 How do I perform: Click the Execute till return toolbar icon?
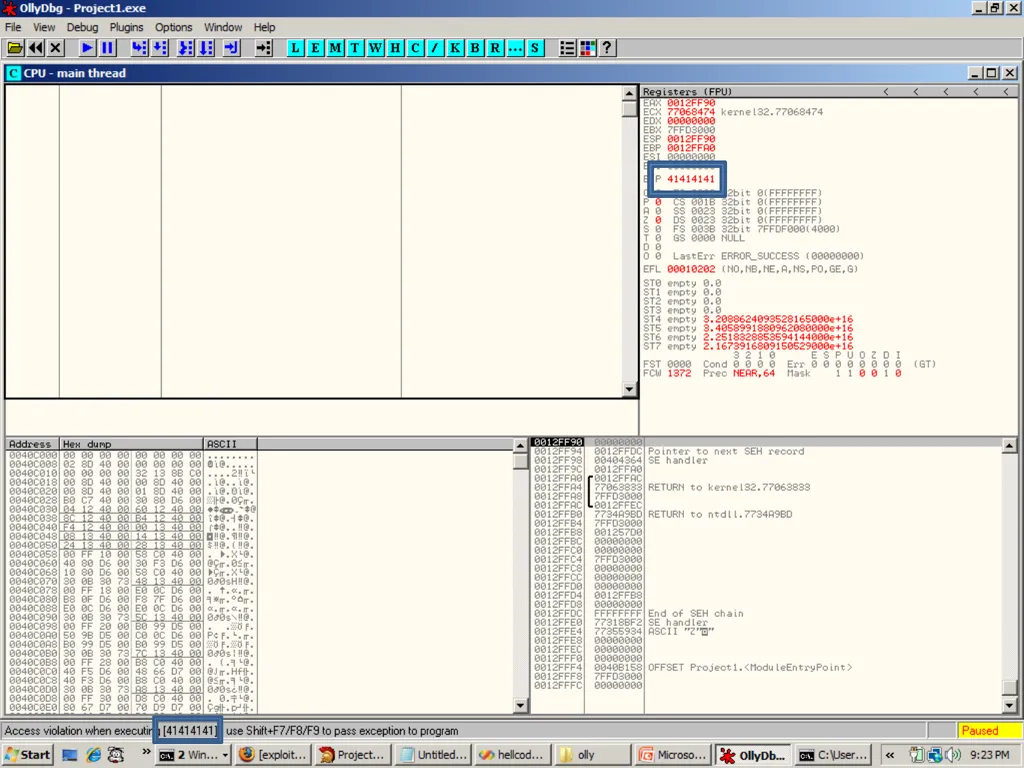[x=231, y=48]
